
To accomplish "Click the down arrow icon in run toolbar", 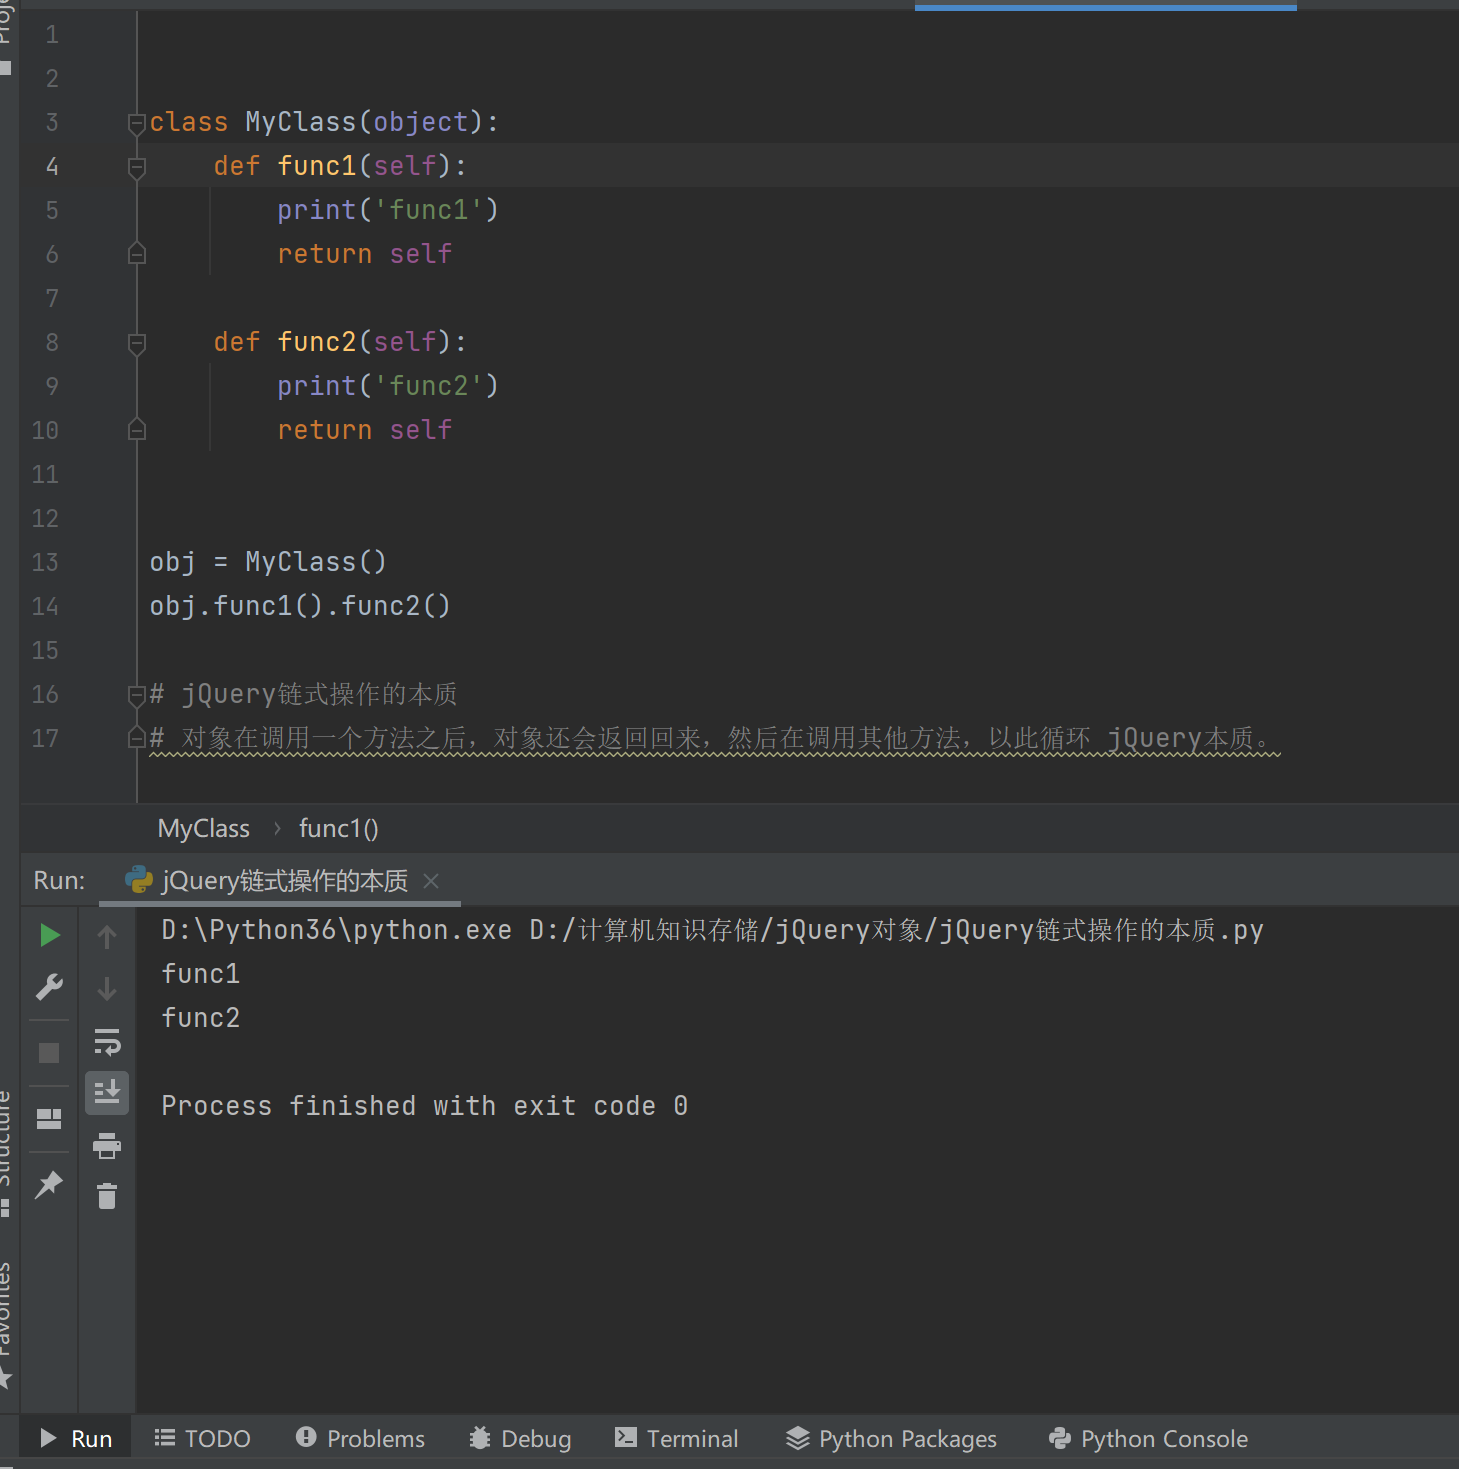I will [x=107, y=989].
